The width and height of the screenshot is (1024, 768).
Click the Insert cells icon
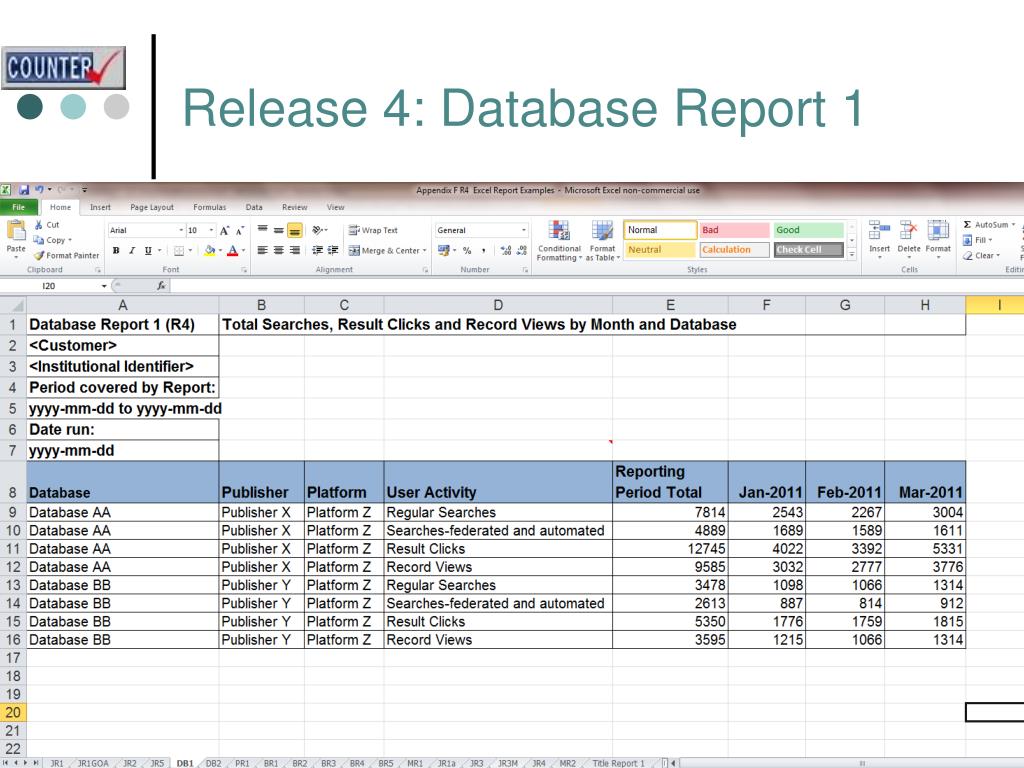[879, 230]
